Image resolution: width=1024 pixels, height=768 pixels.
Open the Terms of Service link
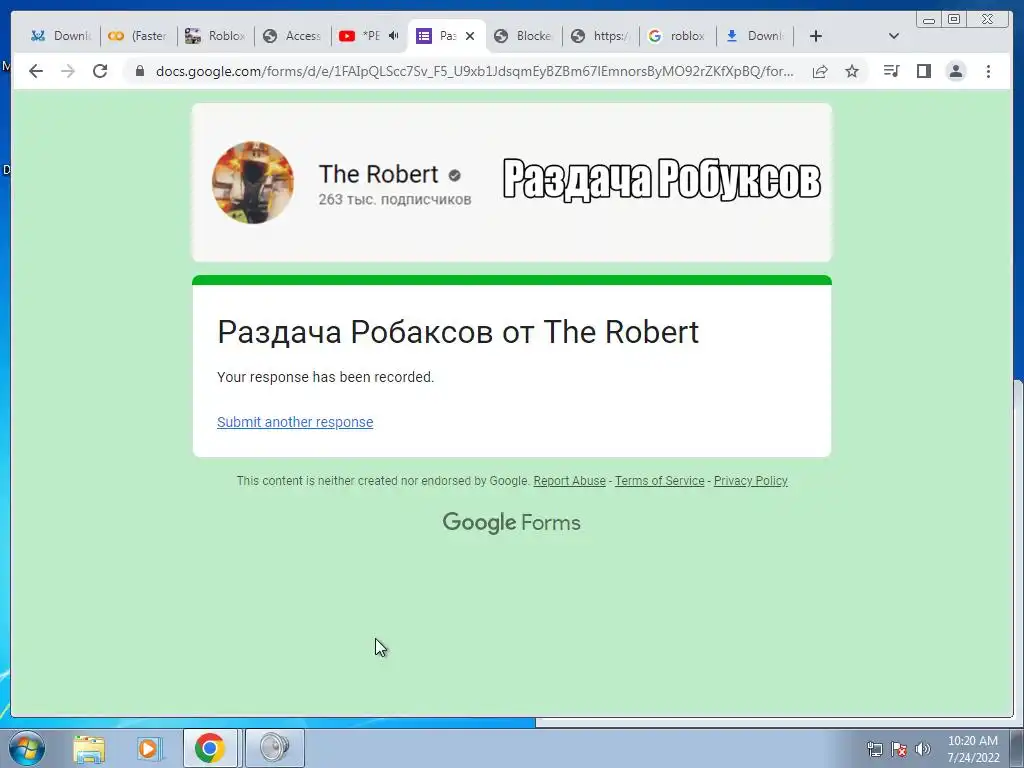coord(660,481)
